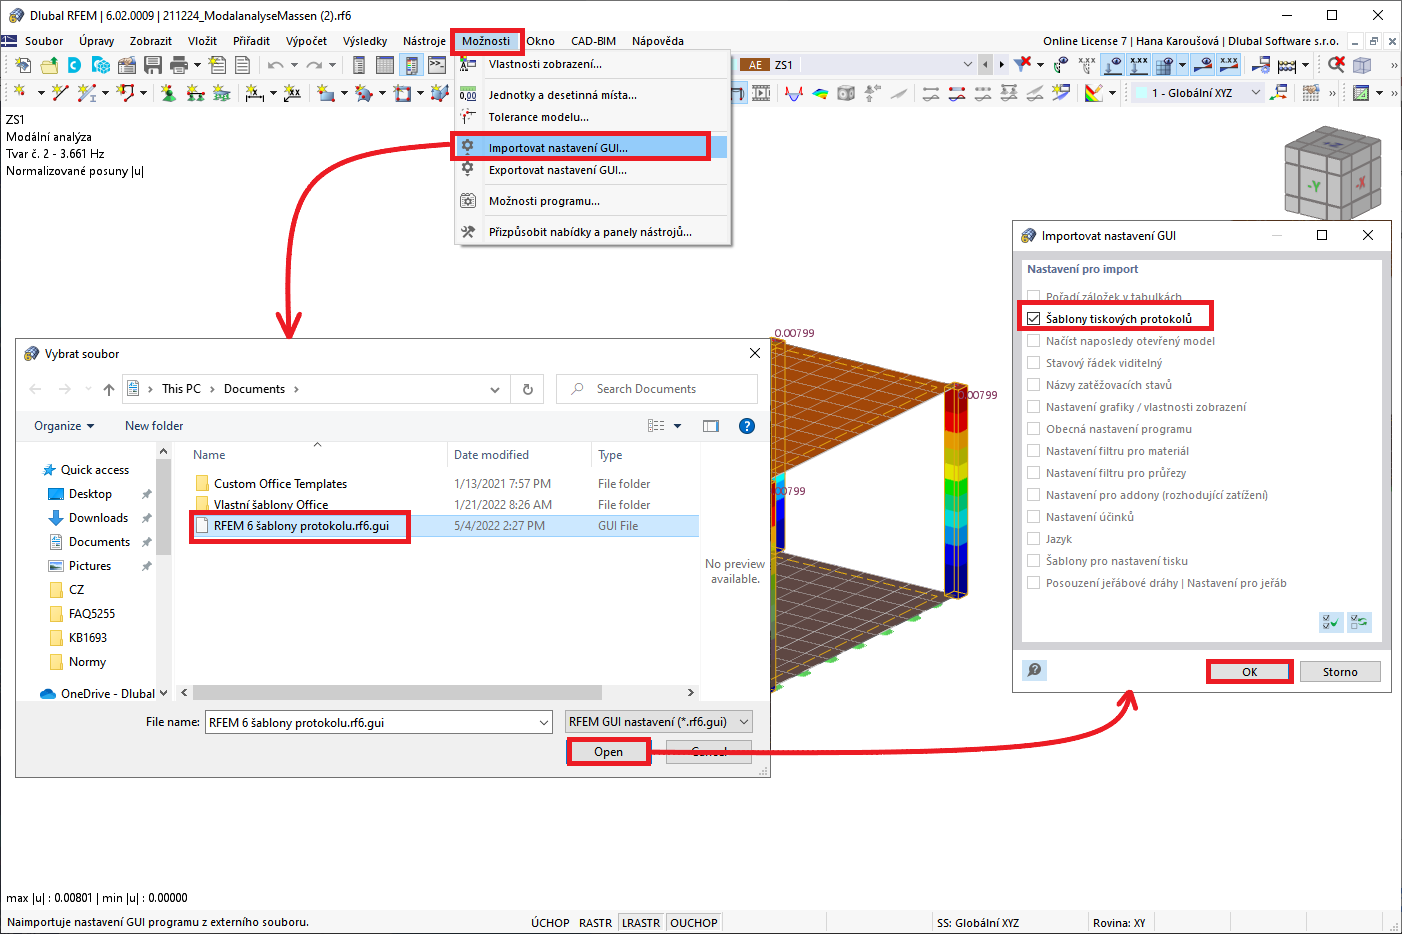The width and height of the screenshot is (1402, 934).
Task: Click OK in the import dialog
Action: pos(1250,672)
